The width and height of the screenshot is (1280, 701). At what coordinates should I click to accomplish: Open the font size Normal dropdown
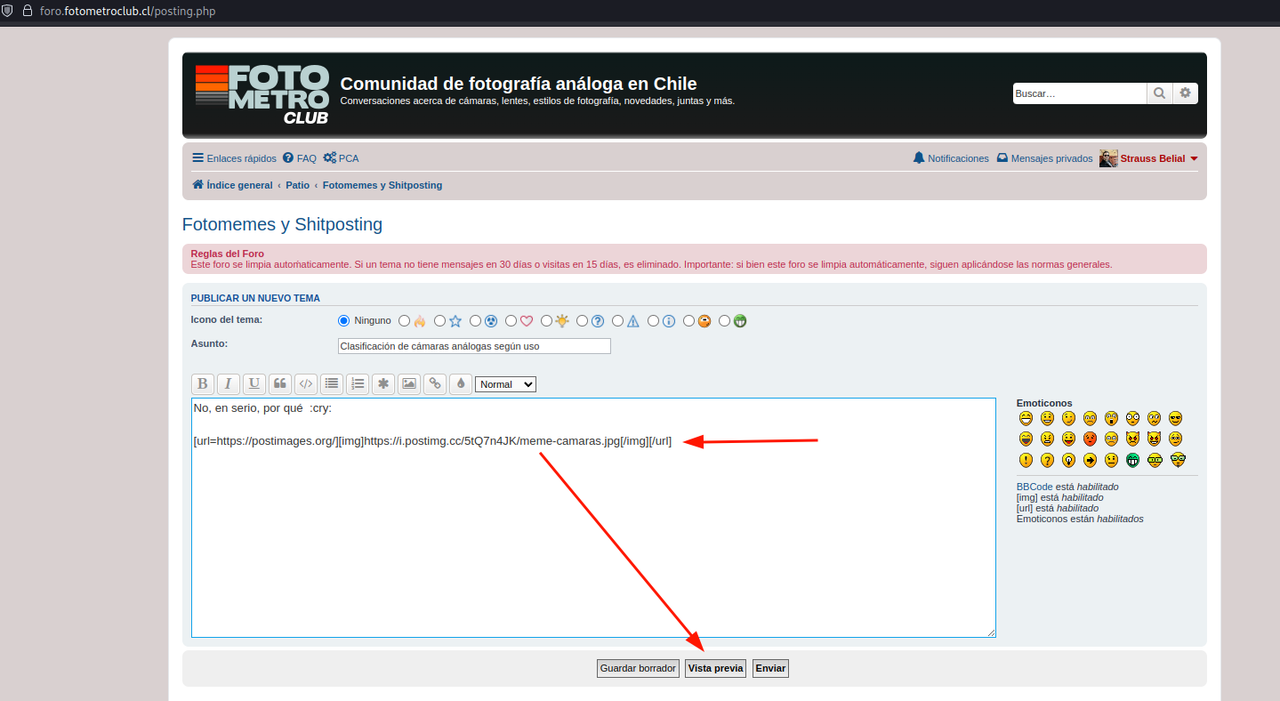[x=505, y=384]
